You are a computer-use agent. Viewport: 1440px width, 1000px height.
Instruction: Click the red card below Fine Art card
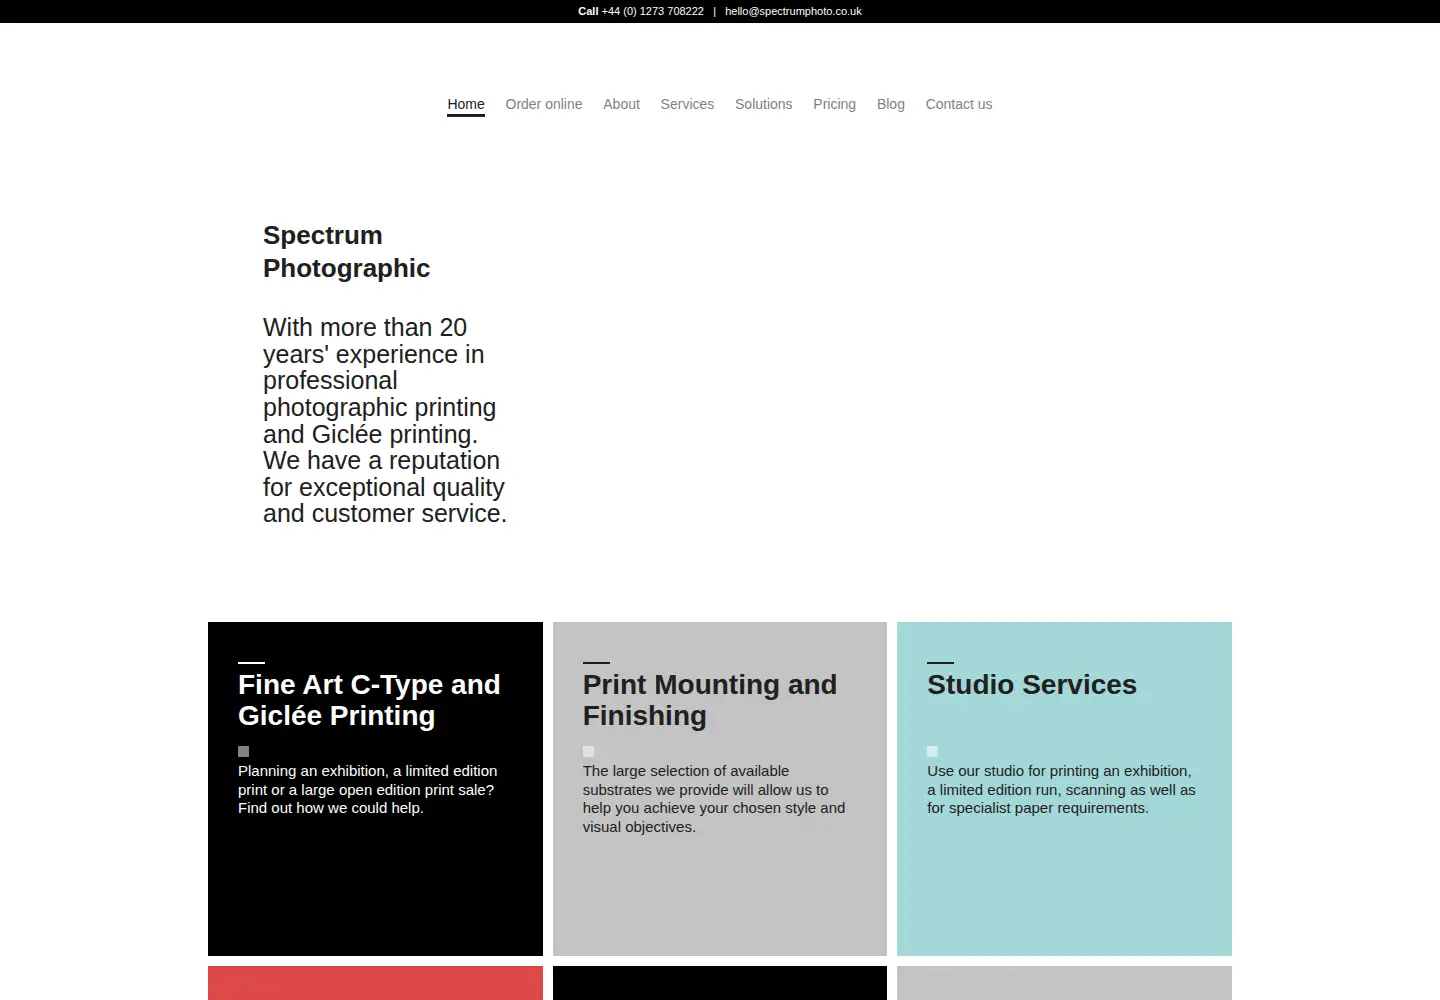coord(375,983)
